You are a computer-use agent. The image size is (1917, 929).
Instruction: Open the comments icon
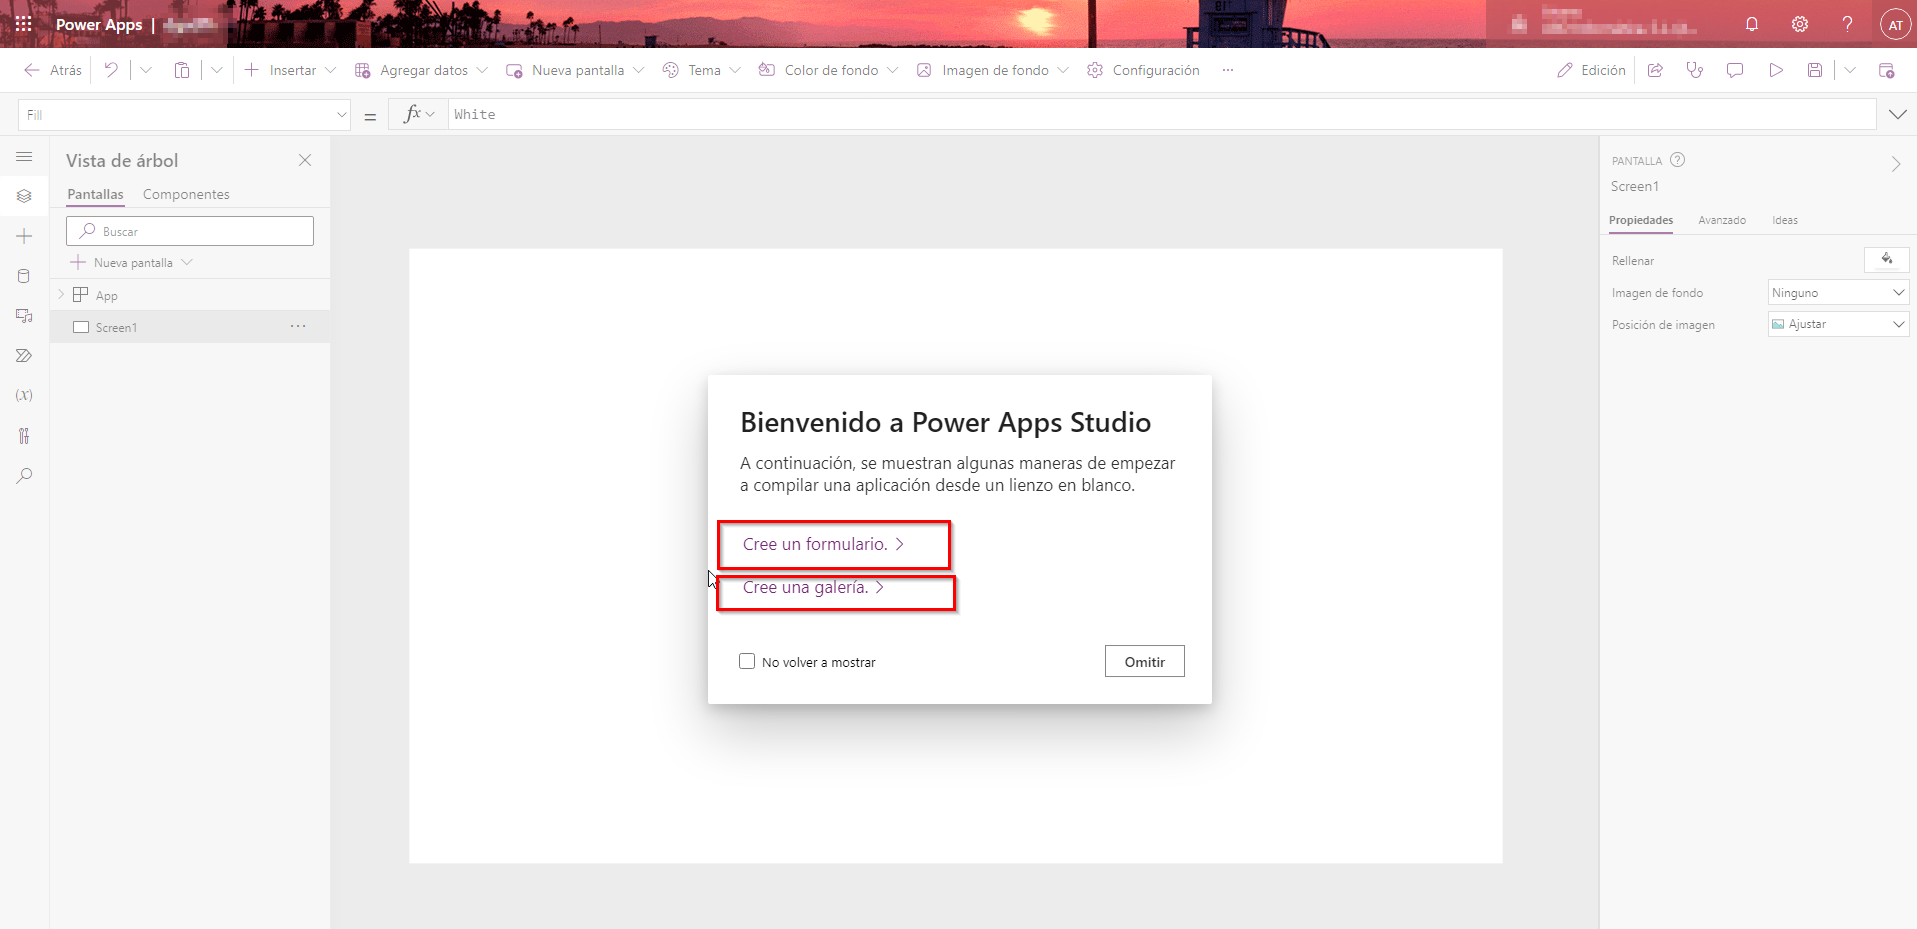[x=1735, y=70]
